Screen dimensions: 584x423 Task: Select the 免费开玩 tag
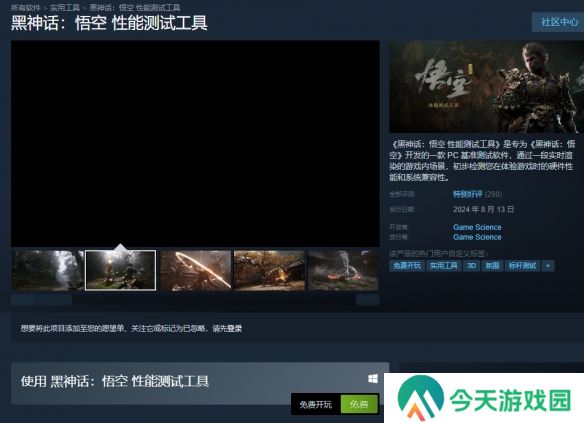click(x=407, y=266)
